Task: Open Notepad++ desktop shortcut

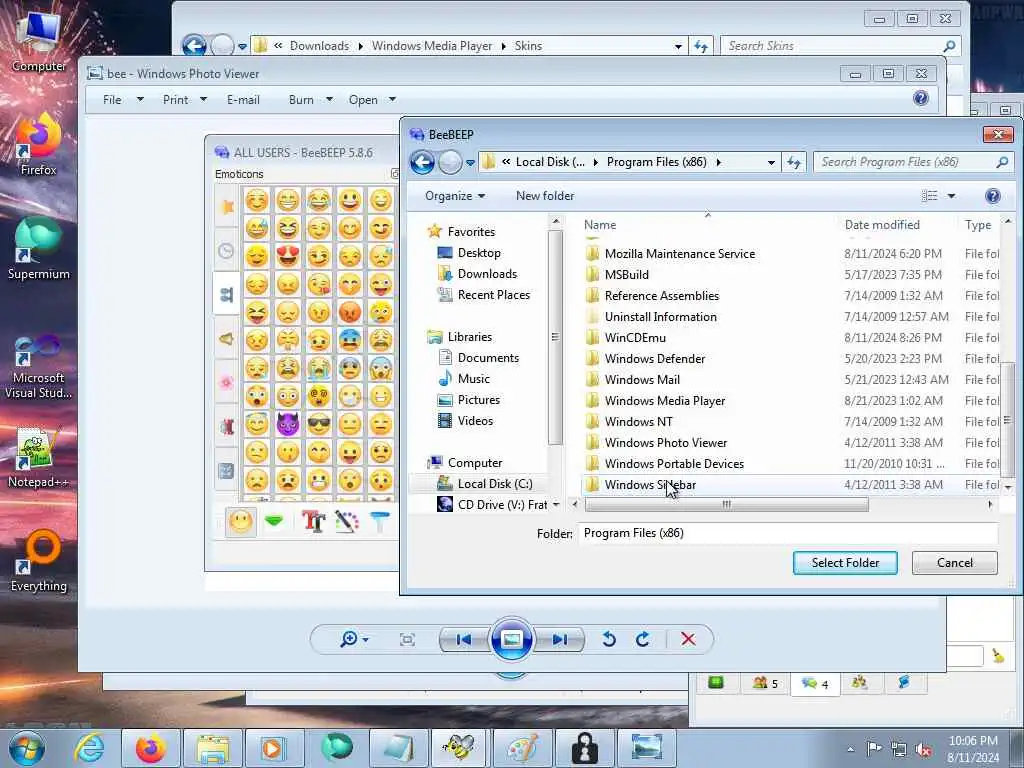Action: point(38,457)
